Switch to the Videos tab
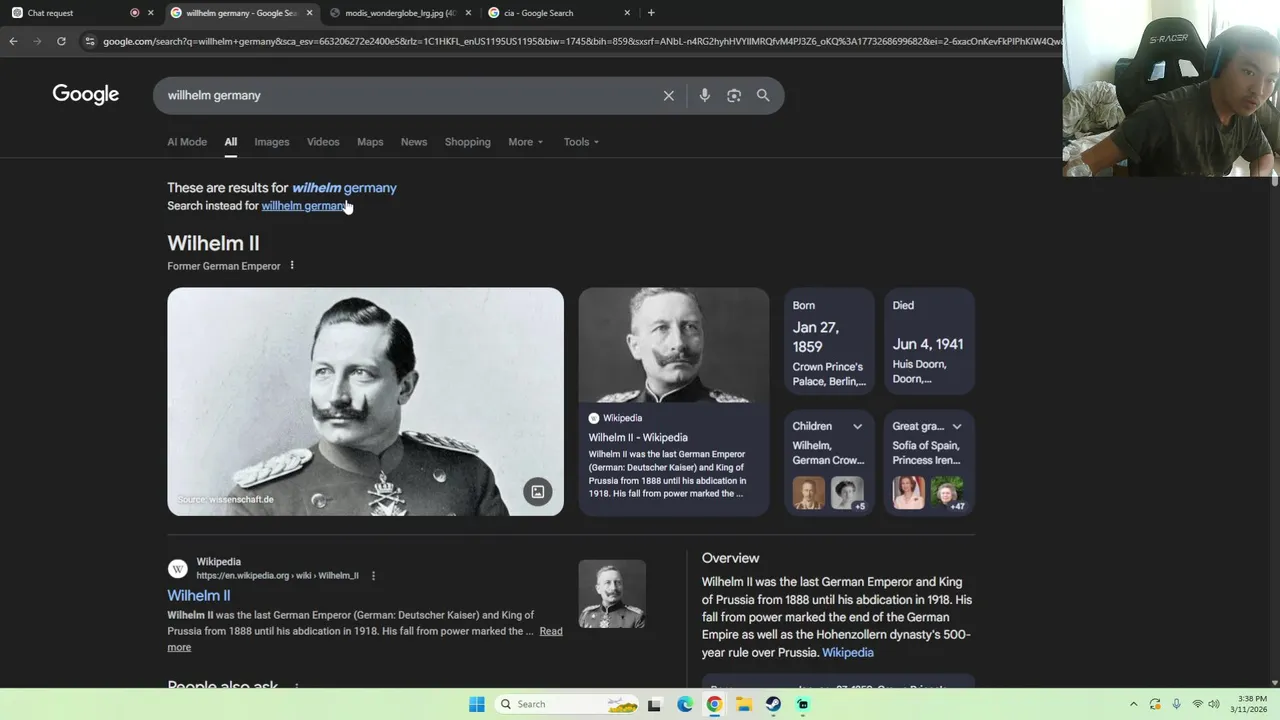The width and height of the screenshot is (1280, 720). click(323, 142)
